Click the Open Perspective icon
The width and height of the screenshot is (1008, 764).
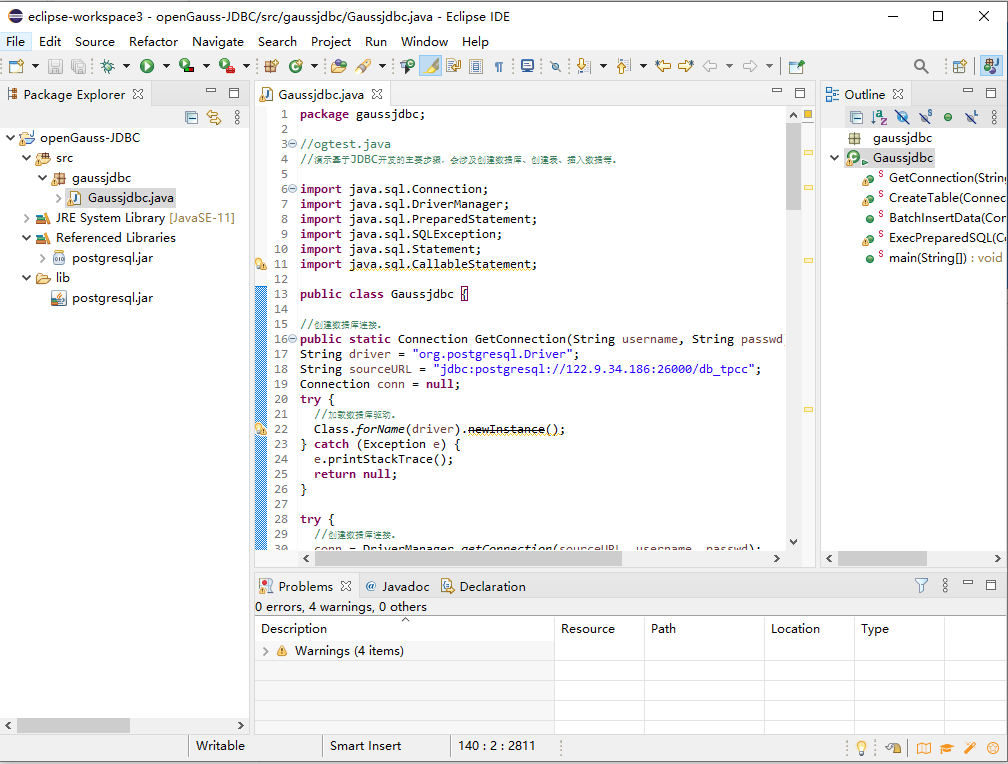coord(959,66)
